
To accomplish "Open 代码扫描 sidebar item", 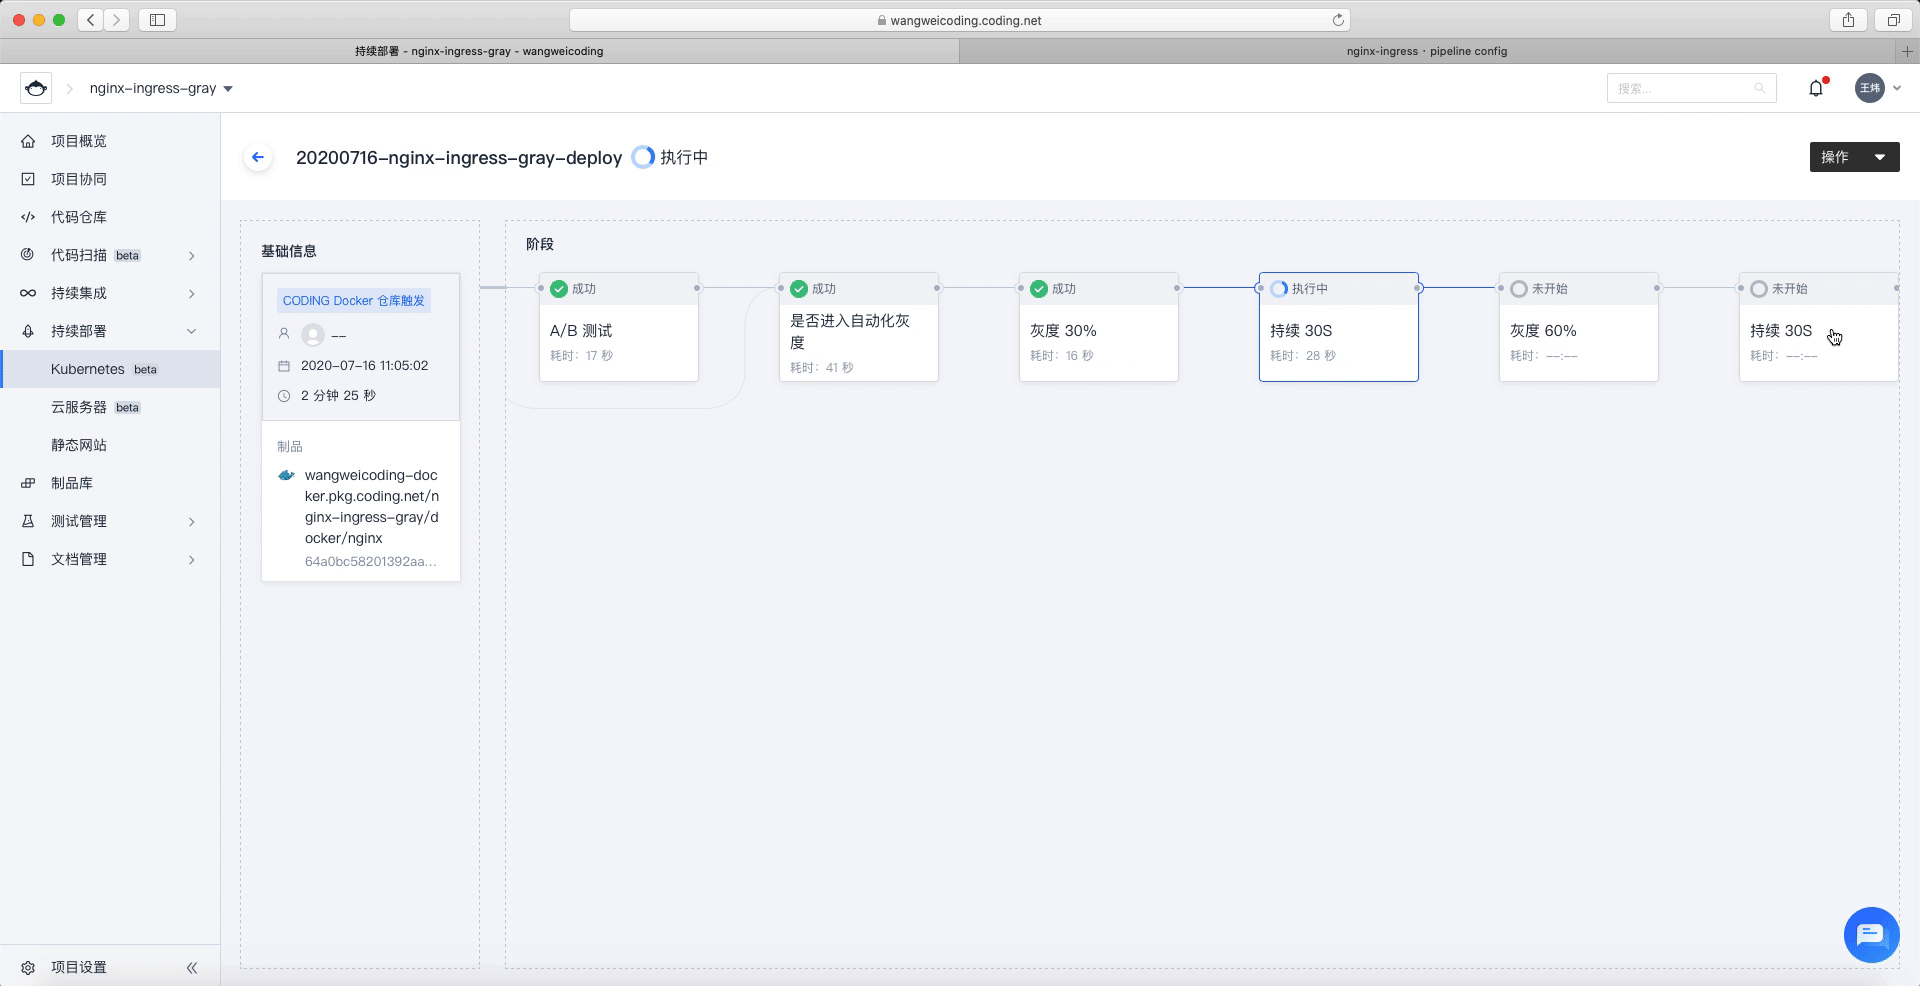I will pyautogui.click(x=110, y=255).
